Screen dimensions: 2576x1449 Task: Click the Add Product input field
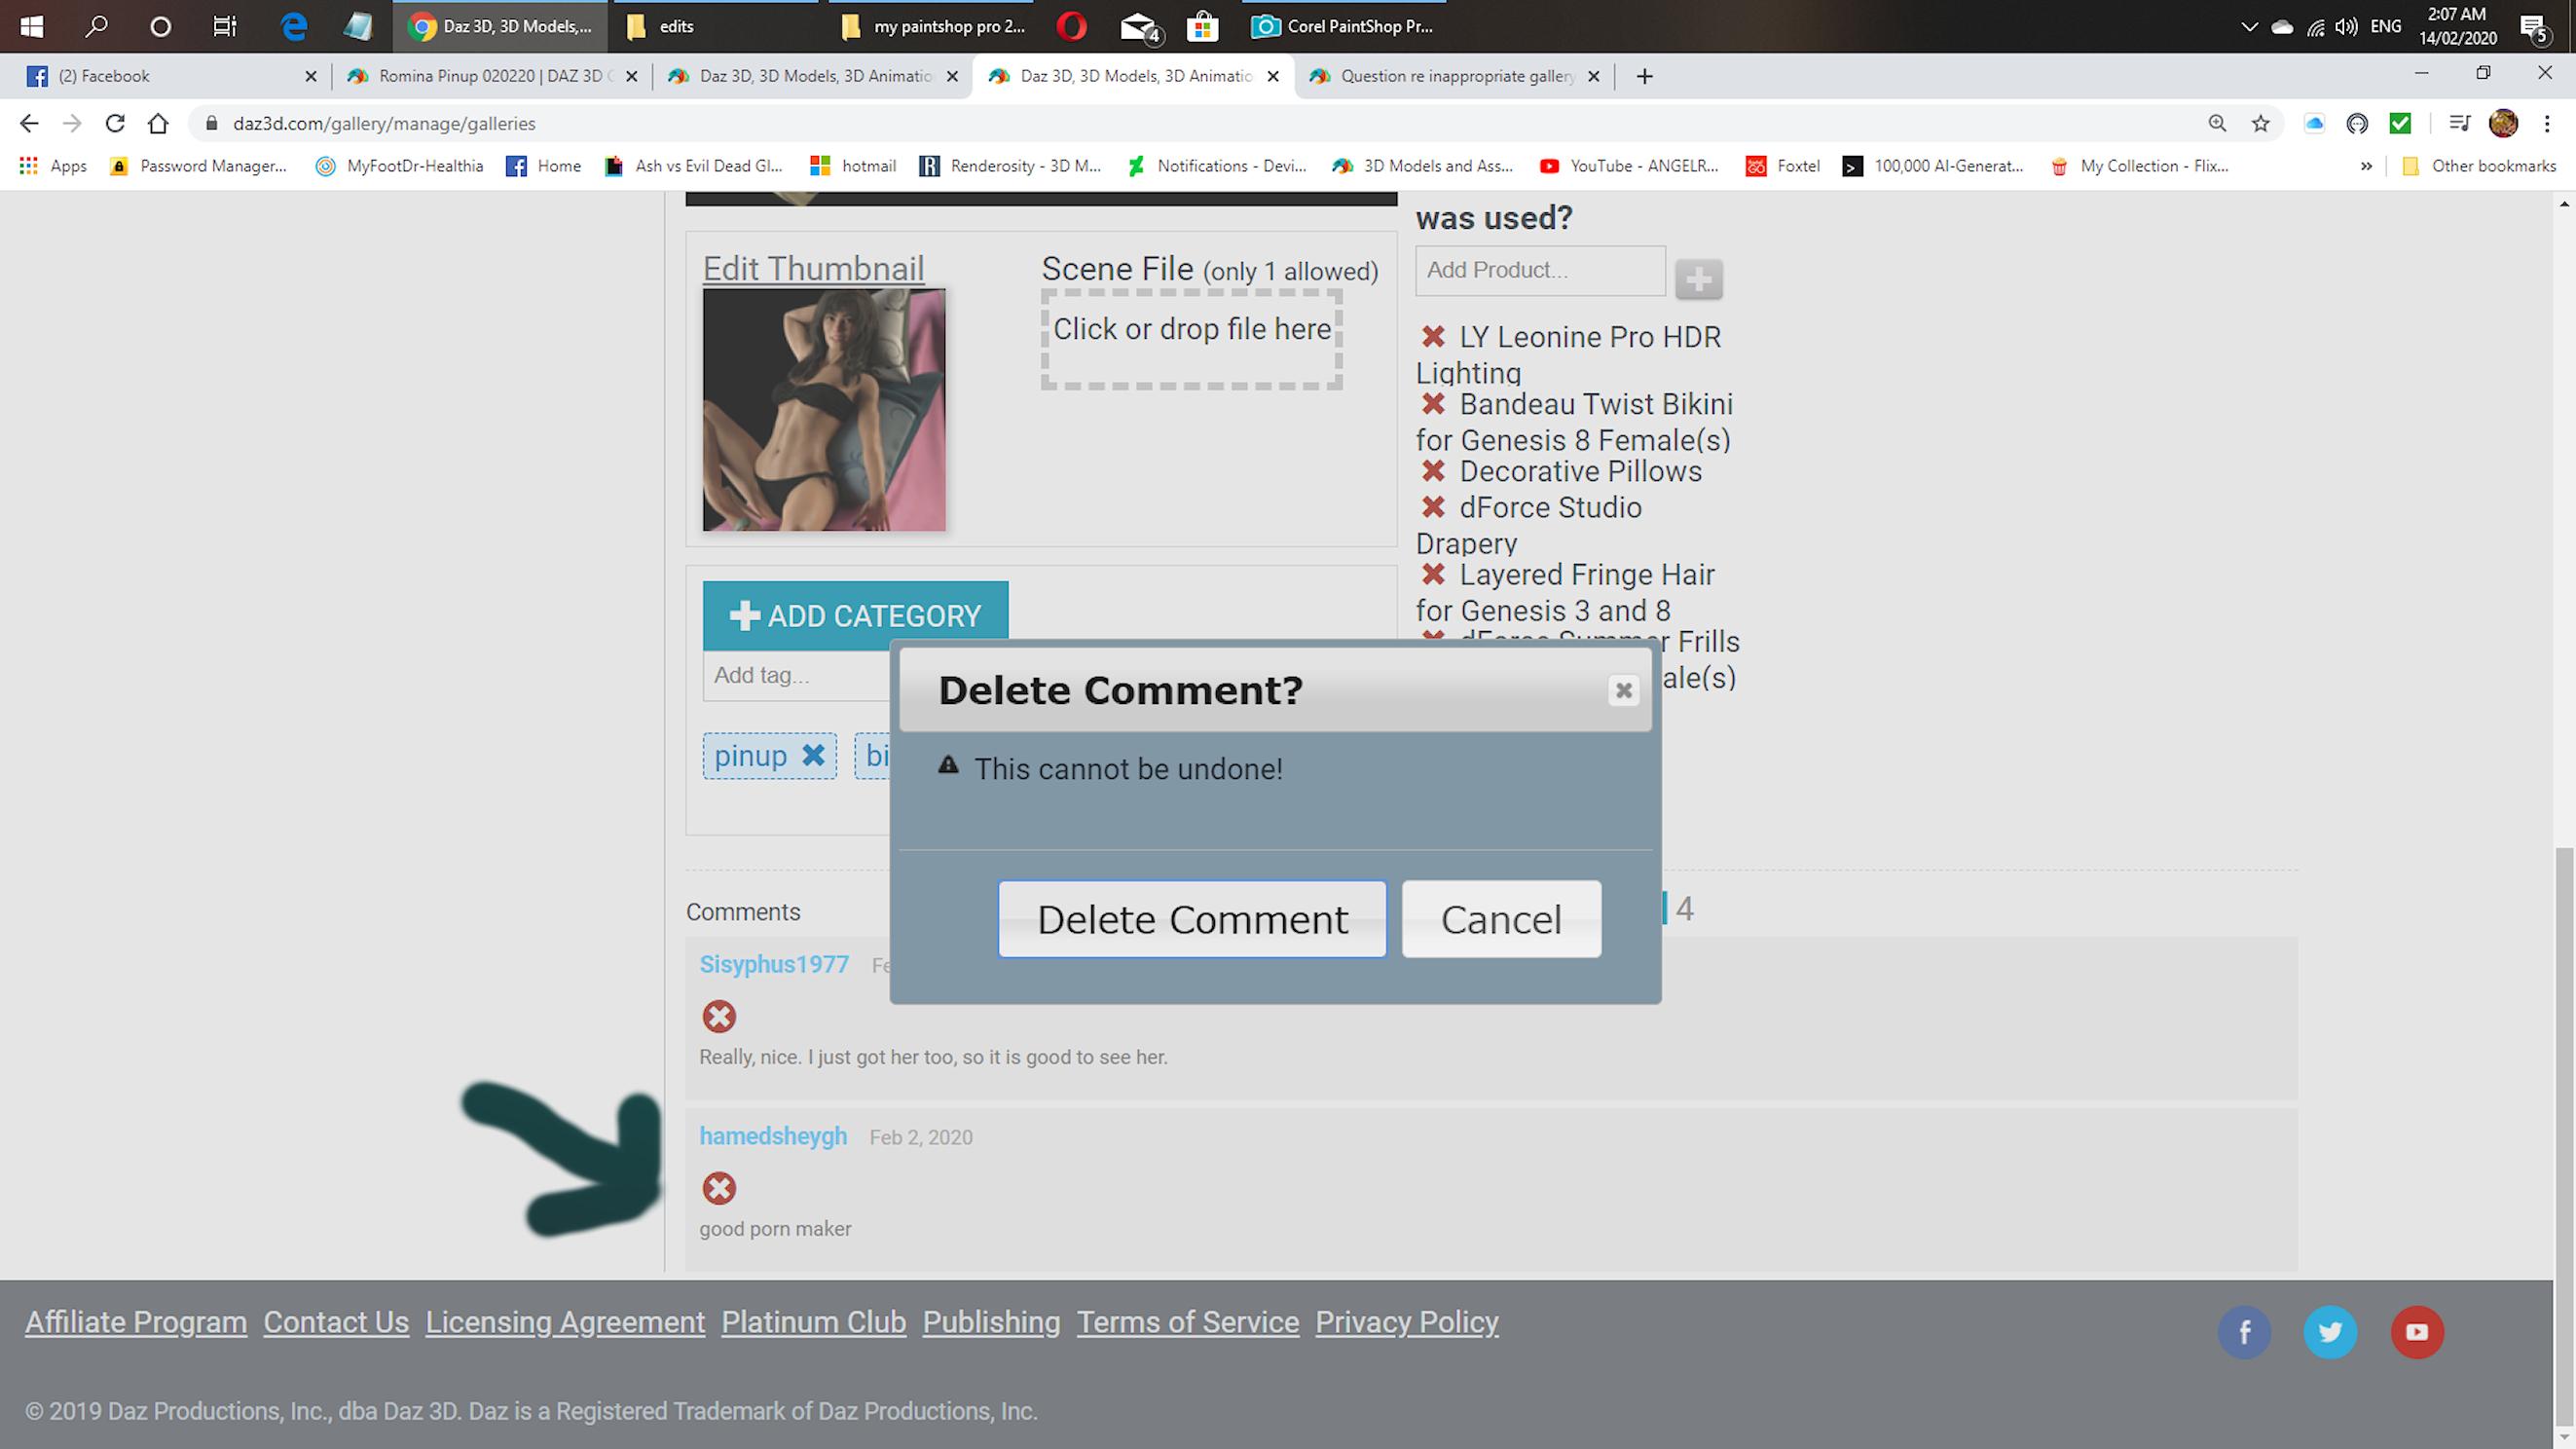[x=1539, y=270]
